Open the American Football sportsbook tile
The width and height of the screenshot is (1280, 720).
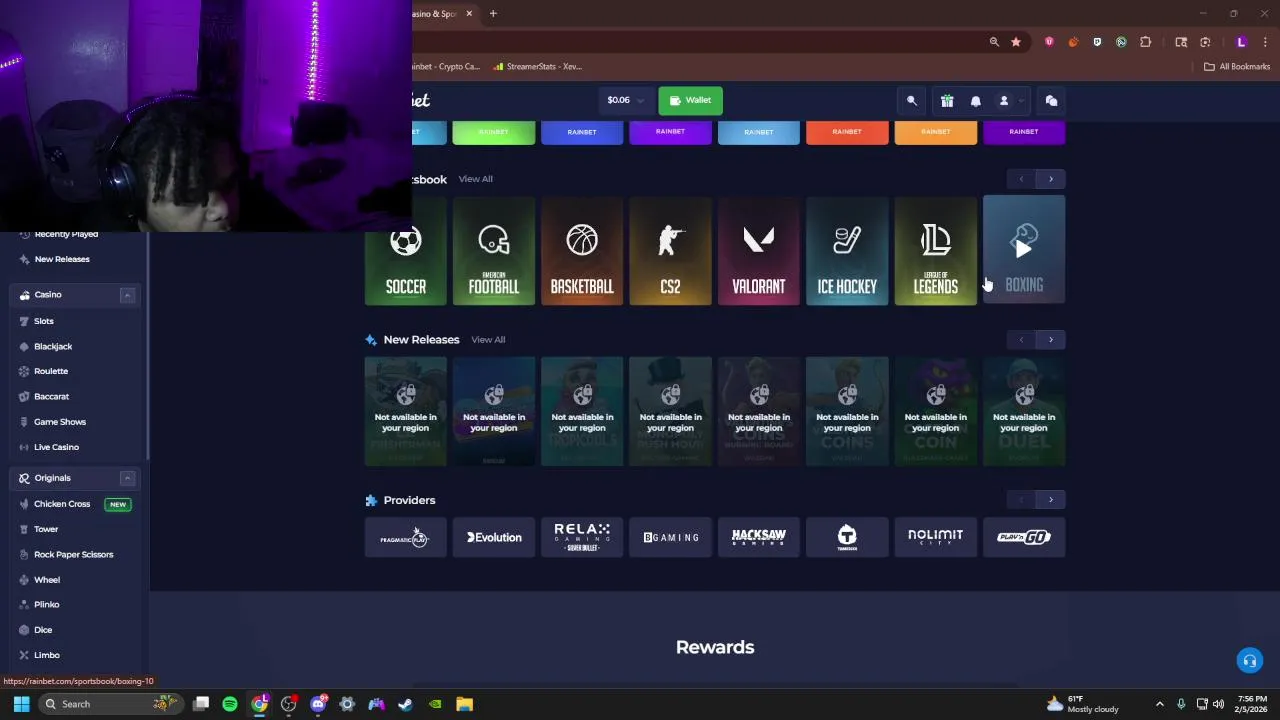494,251
